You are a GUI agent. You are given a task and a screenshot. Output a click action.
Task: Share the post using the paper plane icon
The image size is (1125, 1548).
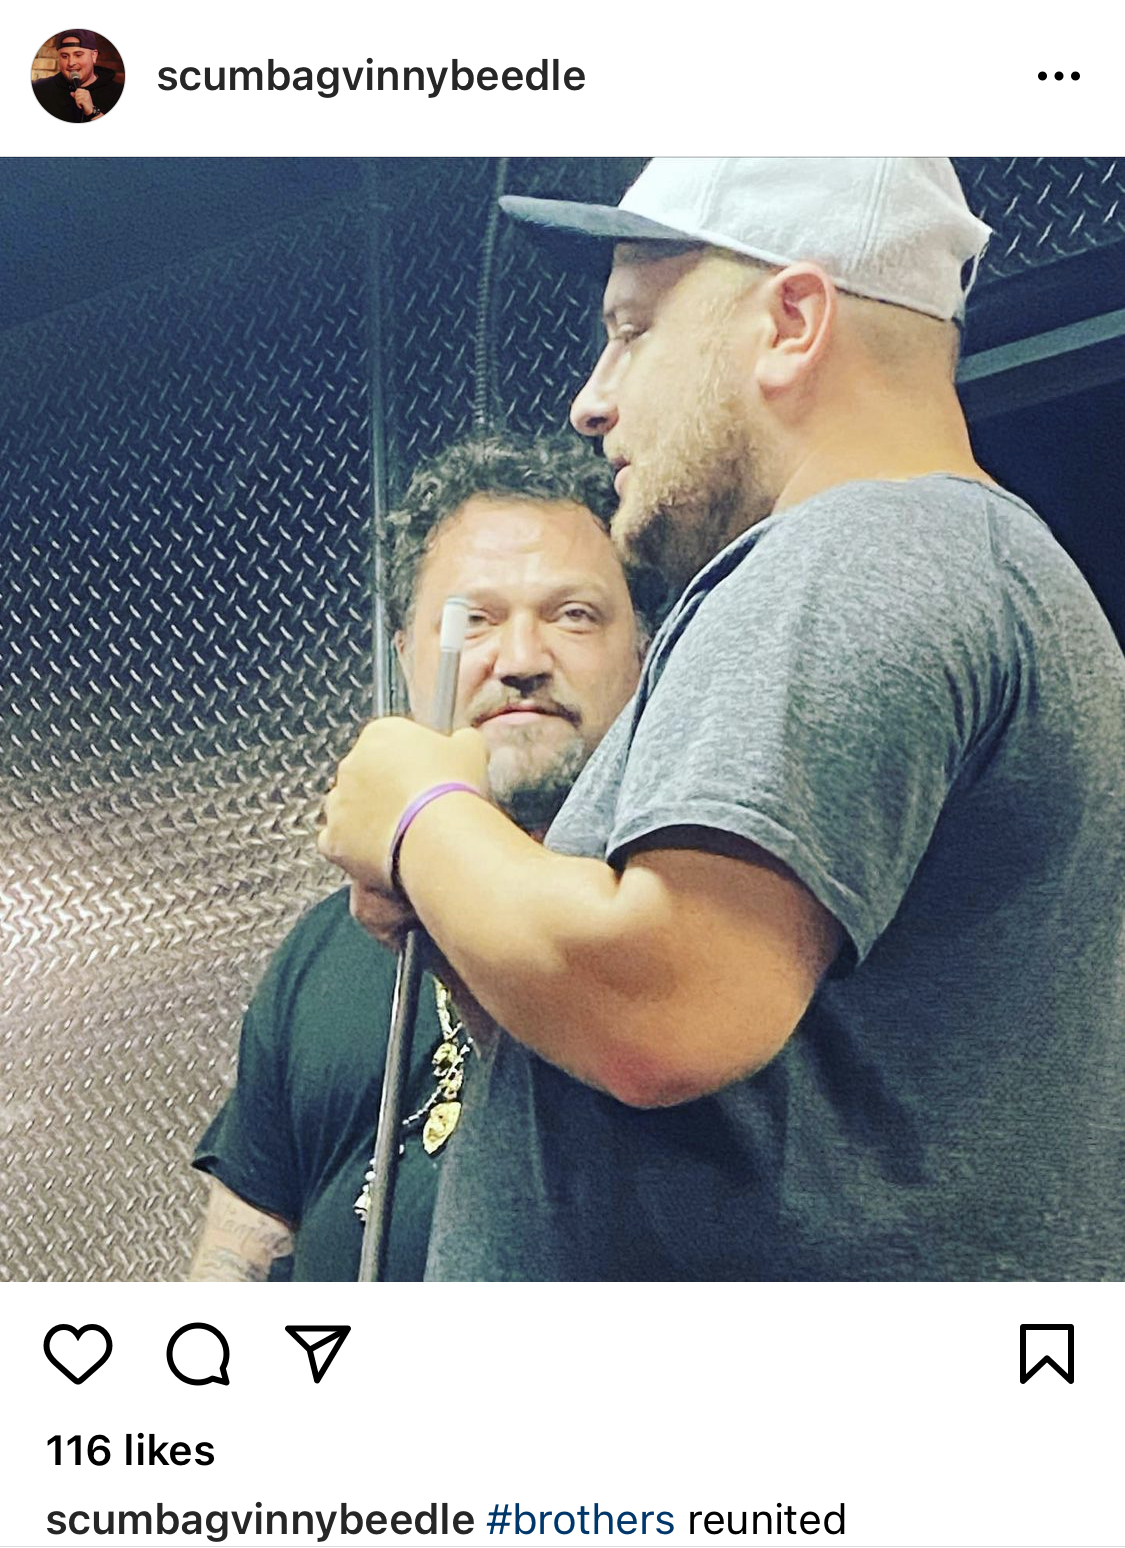[x=318, y=1353]
